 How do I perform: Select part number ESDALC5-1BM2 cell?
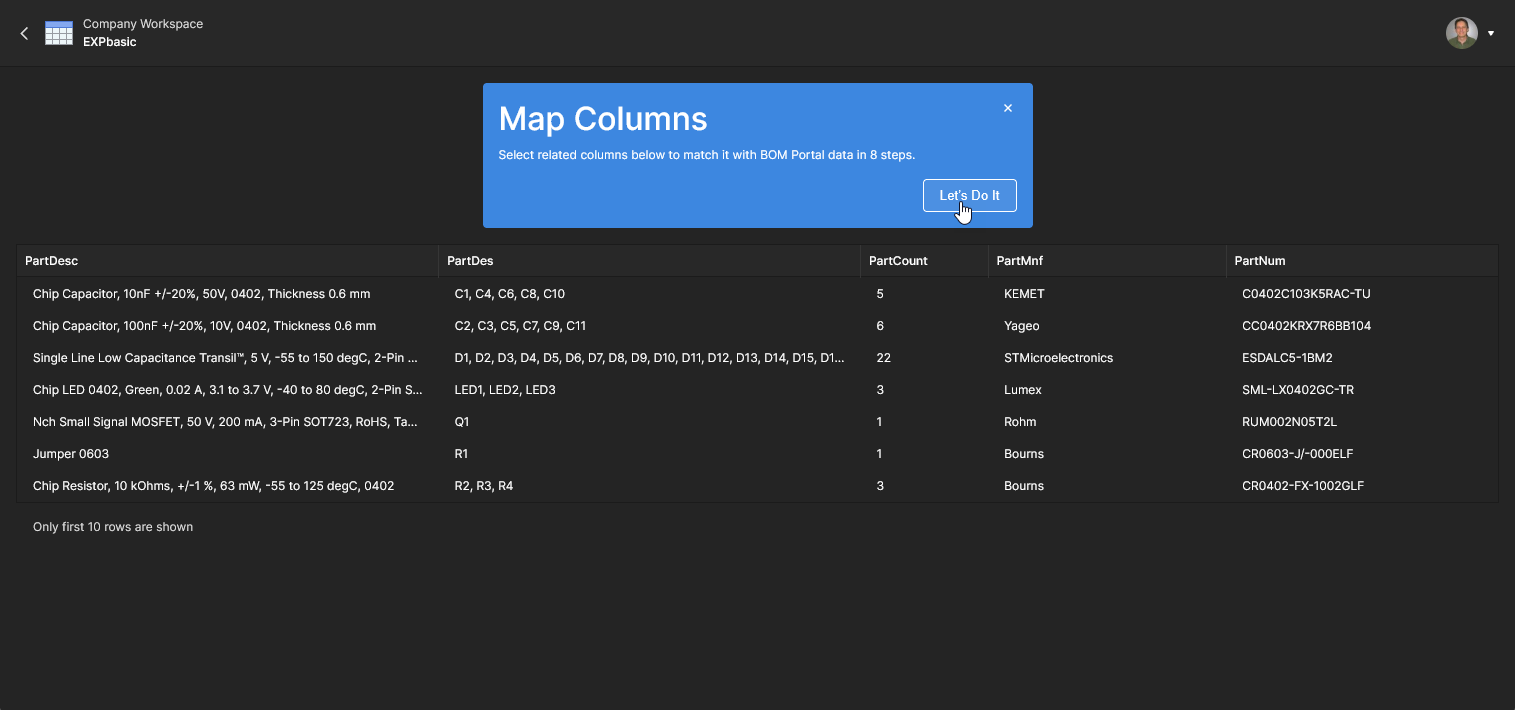click(1287, 358)
